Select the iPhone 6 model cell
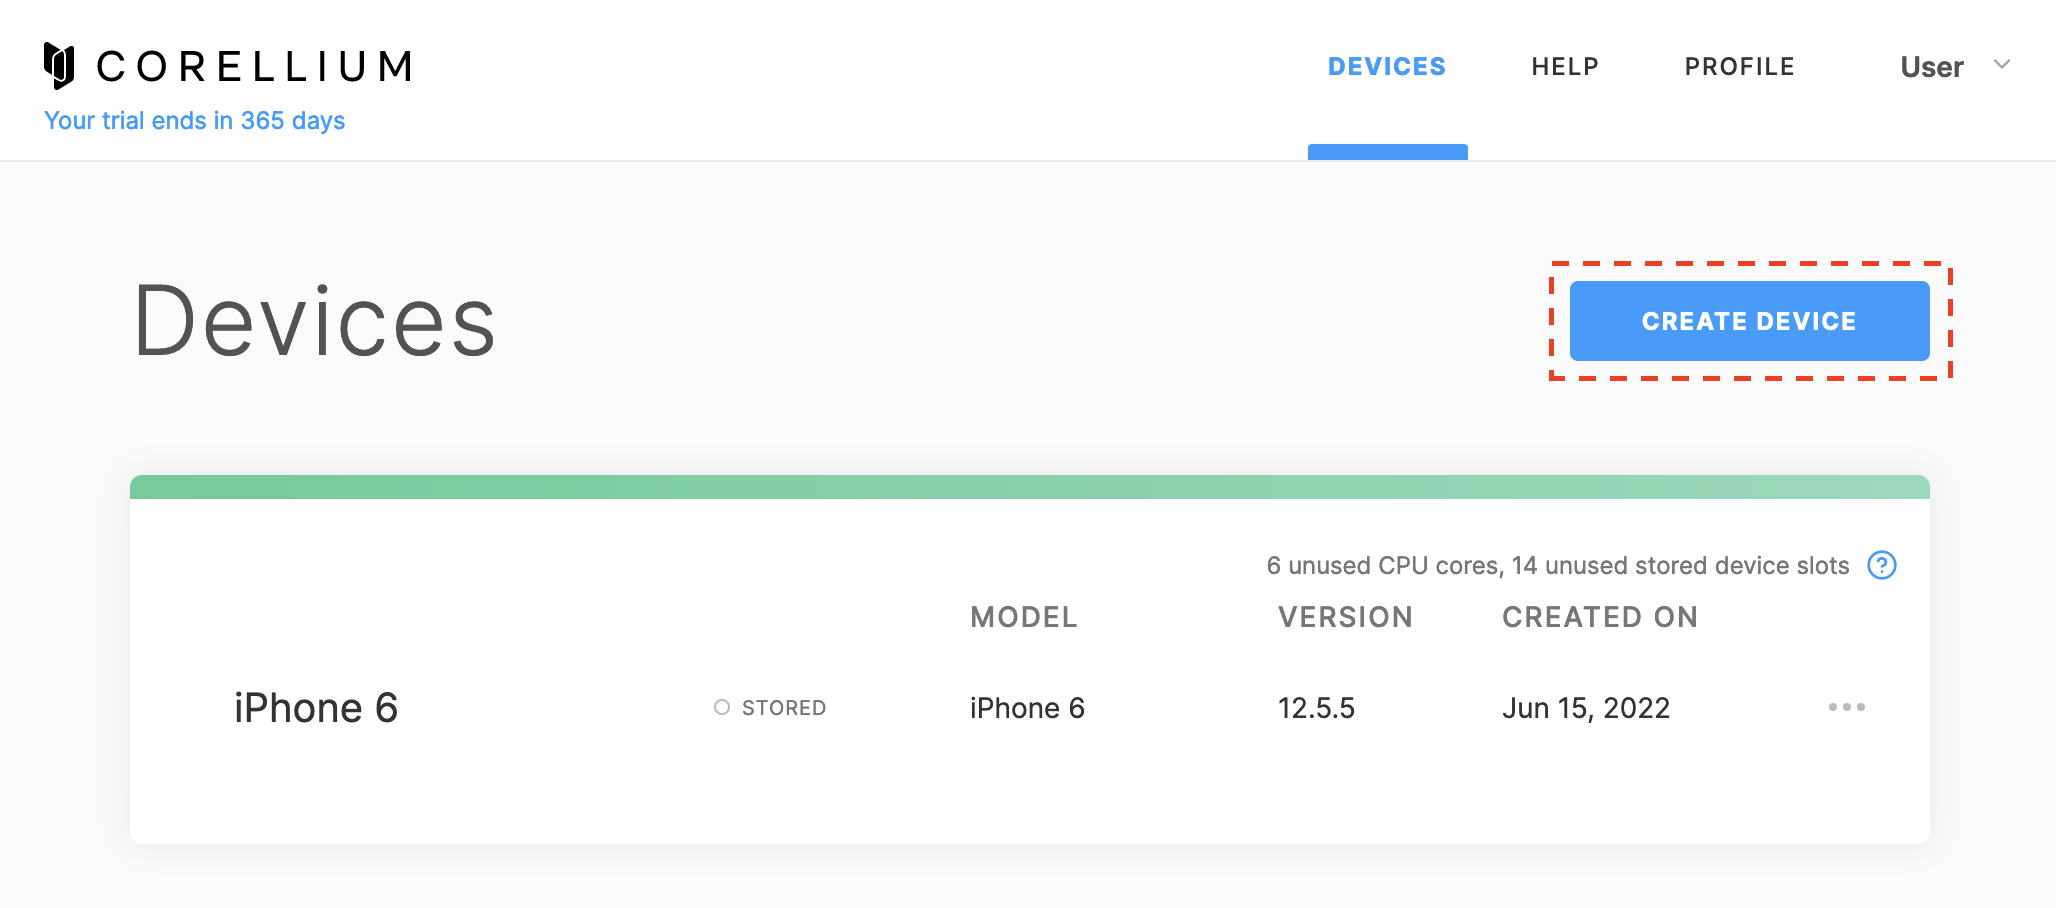This screenshot has width=2056, height=908. tap(1027, 708)
